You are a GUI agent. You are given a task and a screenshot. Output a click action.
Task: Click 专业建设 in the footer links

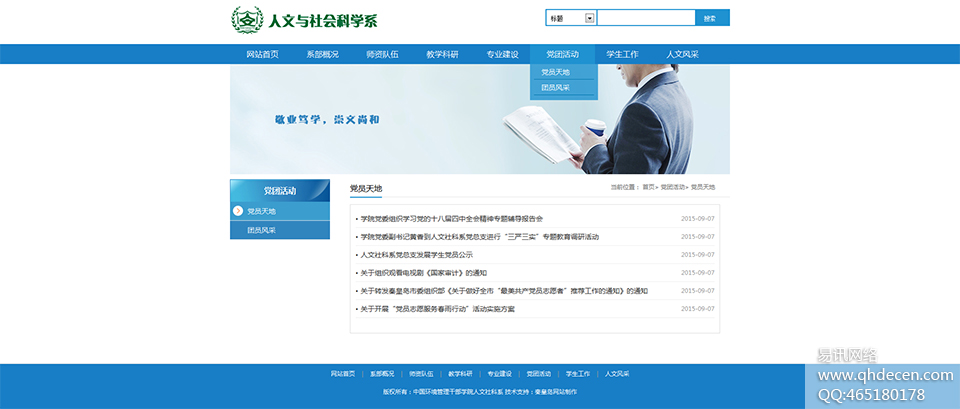(500, 373)
